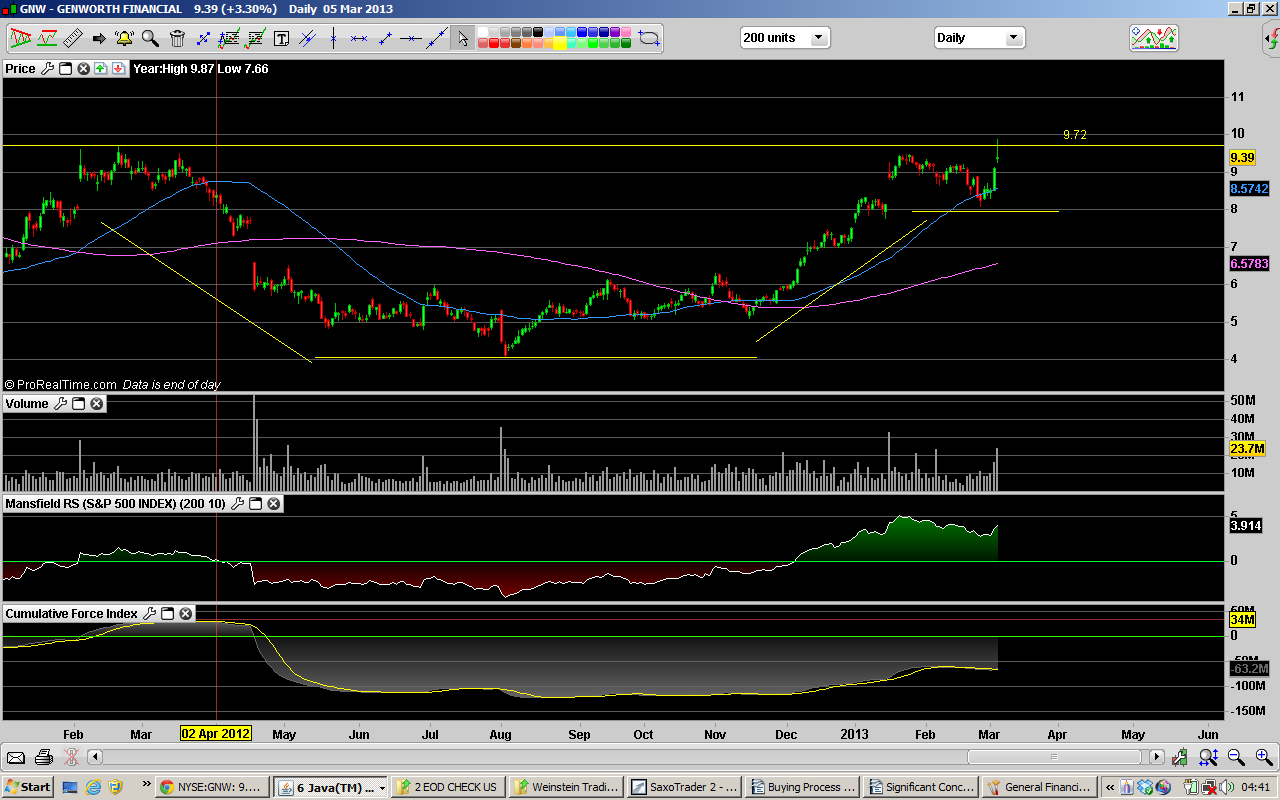
Task: Click the email envelope icon
Action: click(x=16, y=757)
